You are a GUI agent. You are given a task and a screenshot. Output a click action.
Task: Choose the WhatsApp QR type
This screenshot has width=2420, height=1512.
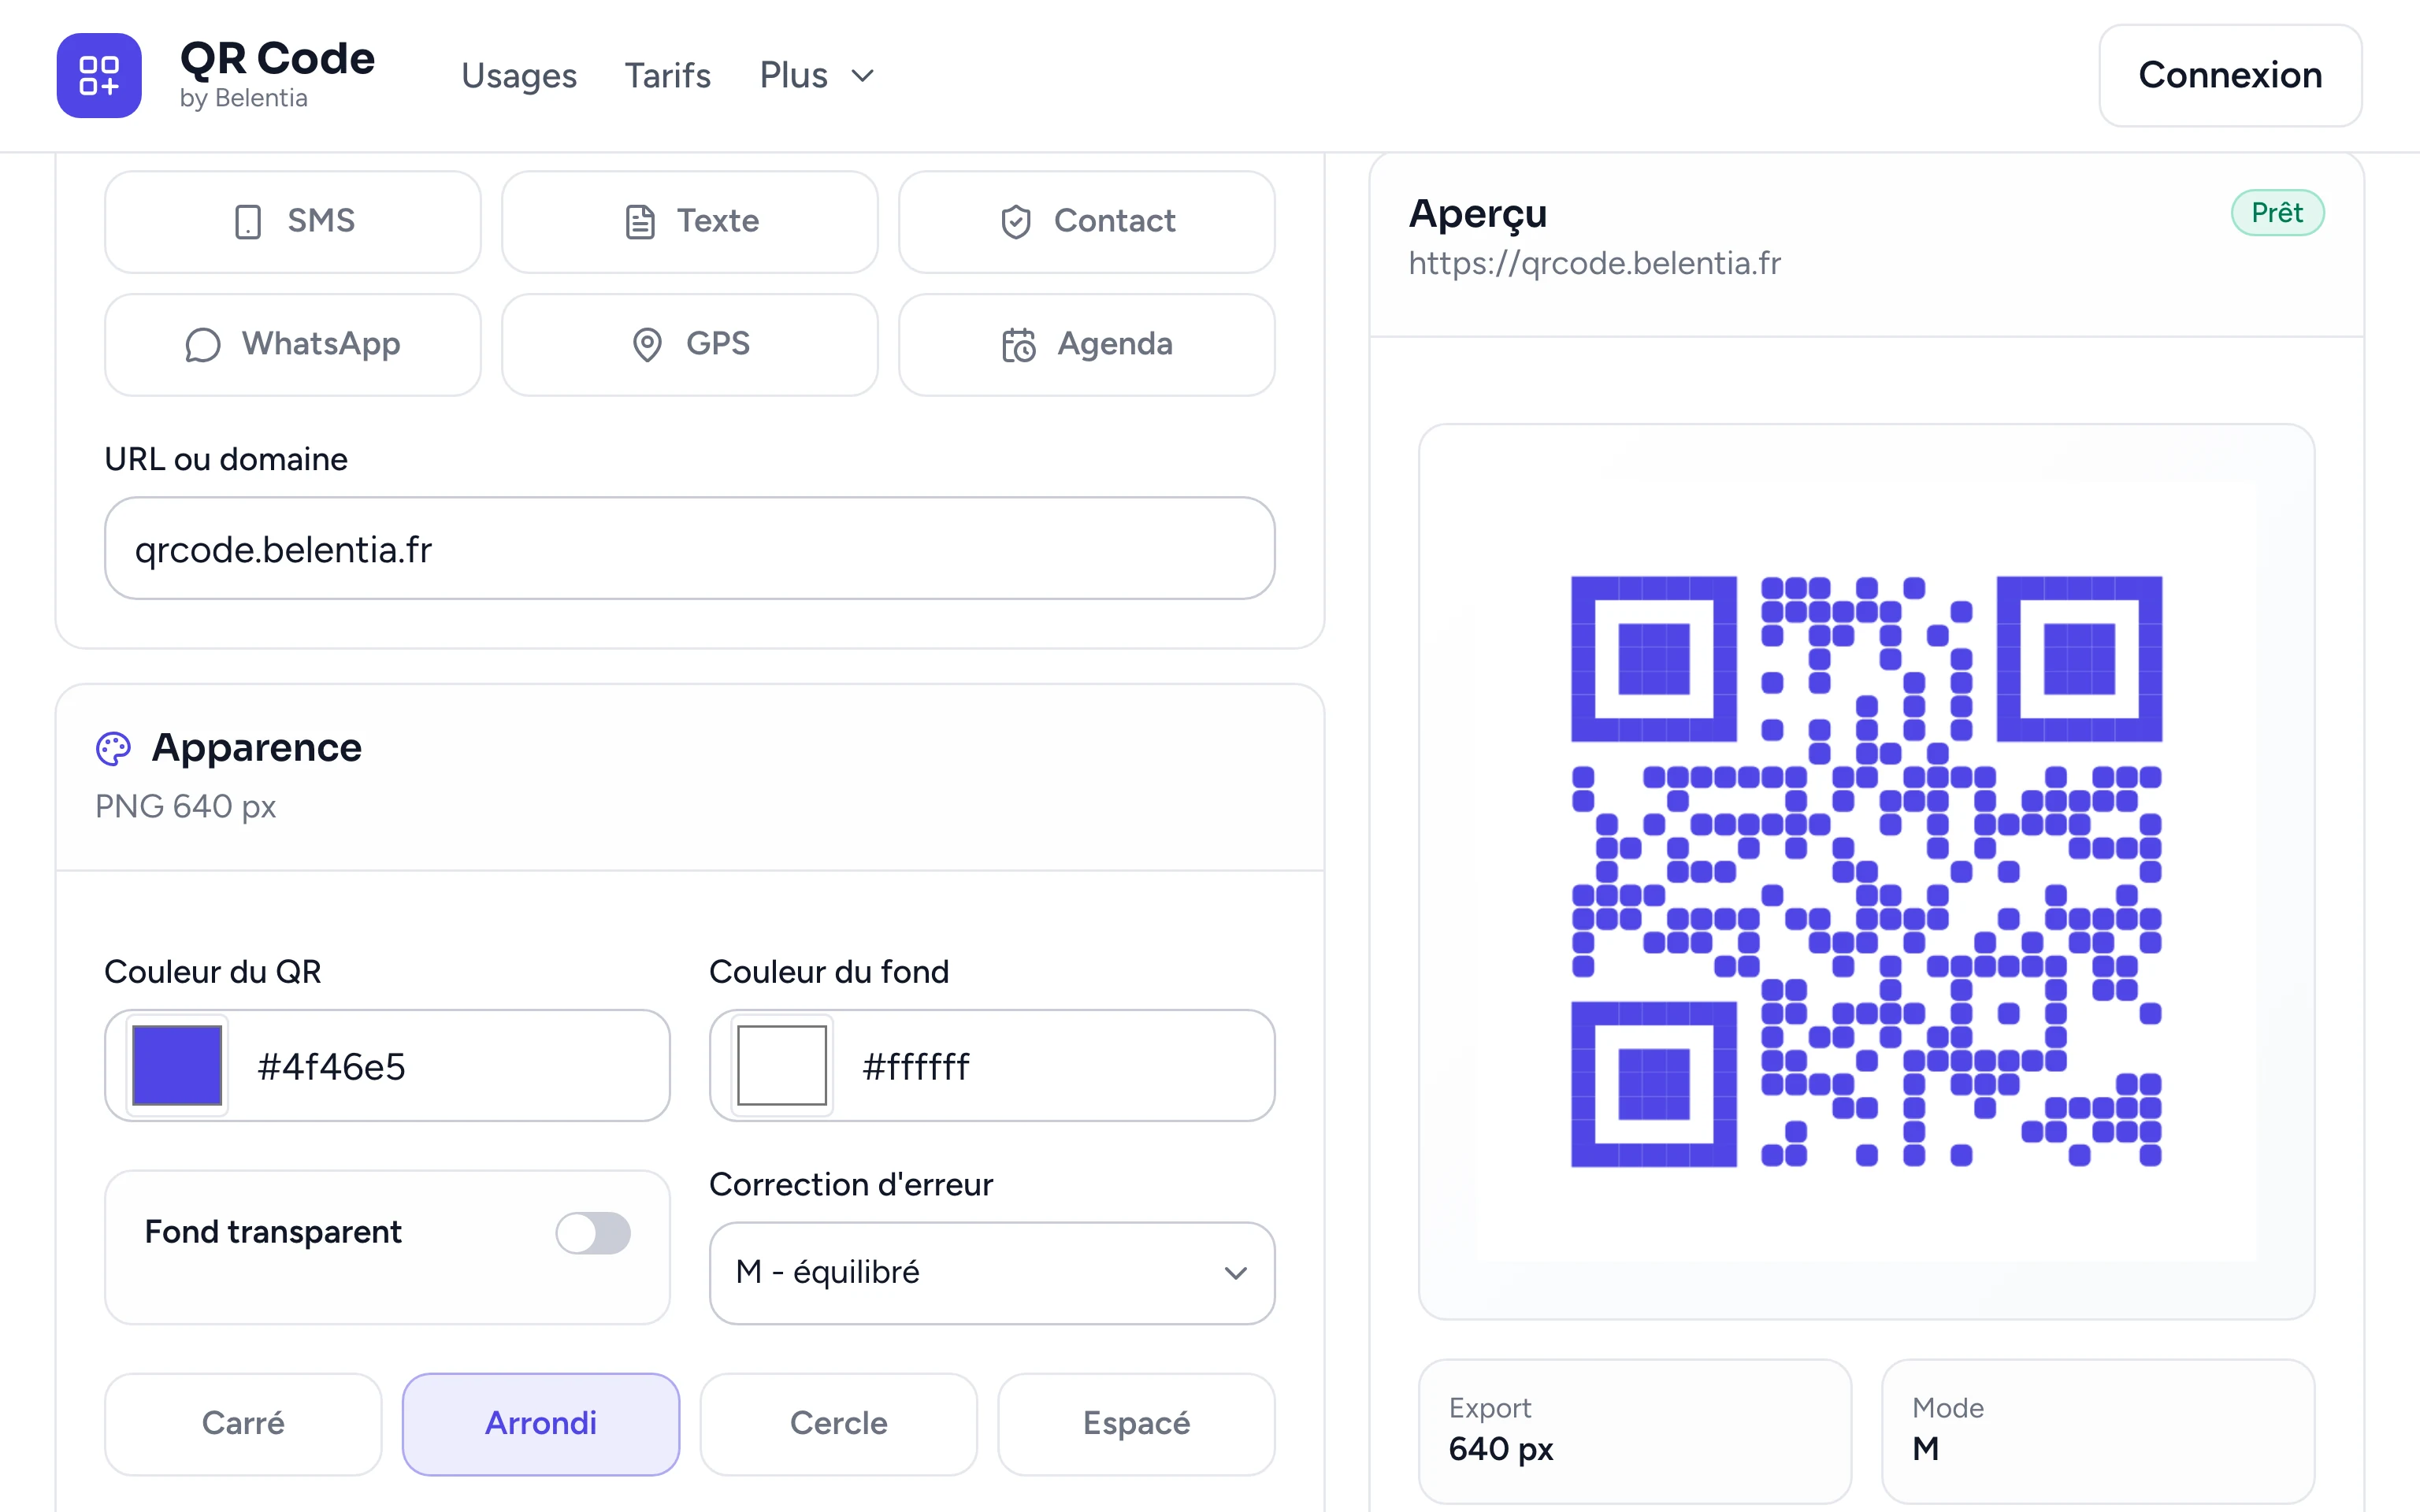[293, 344]
